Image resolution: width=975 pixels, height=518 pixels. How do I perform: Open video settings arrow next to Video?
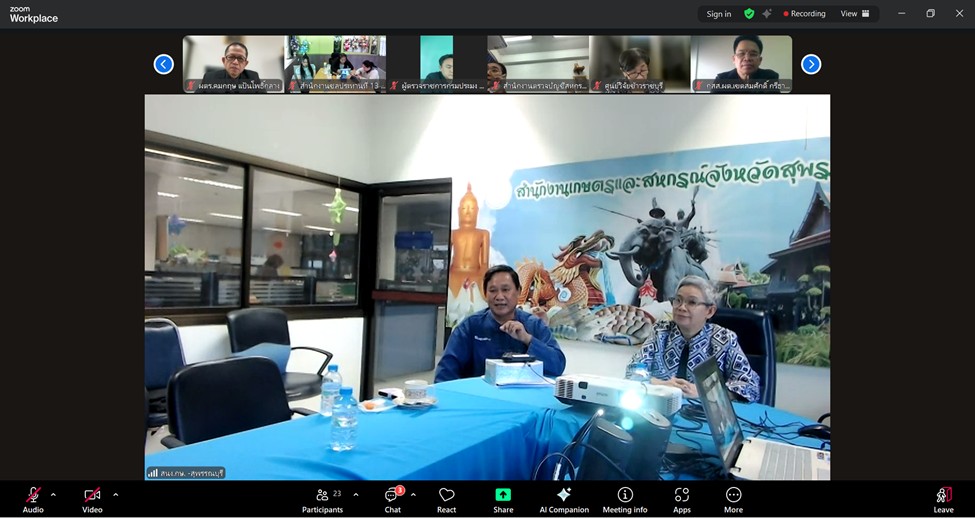pos(115,494)
